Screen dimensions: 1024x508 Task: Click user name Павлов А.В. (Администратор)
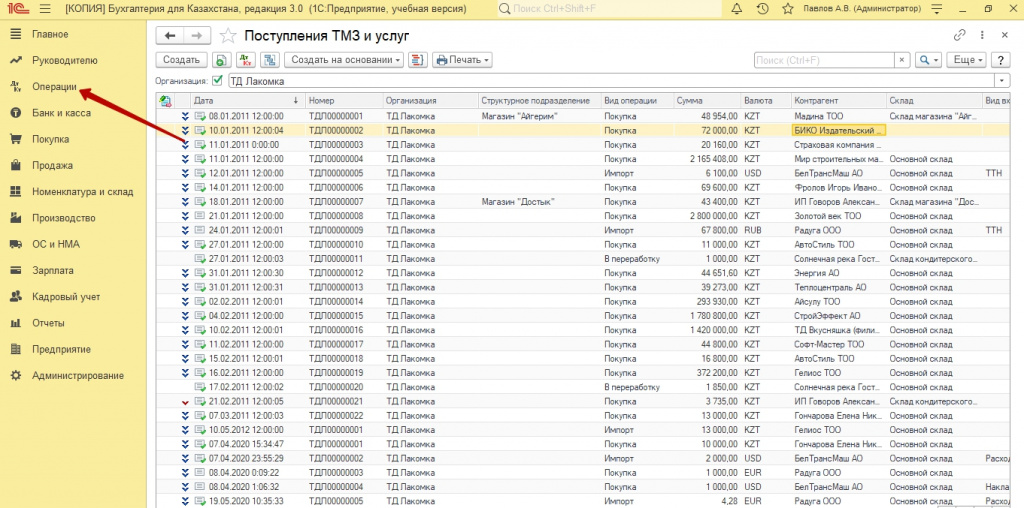point(862,9)
